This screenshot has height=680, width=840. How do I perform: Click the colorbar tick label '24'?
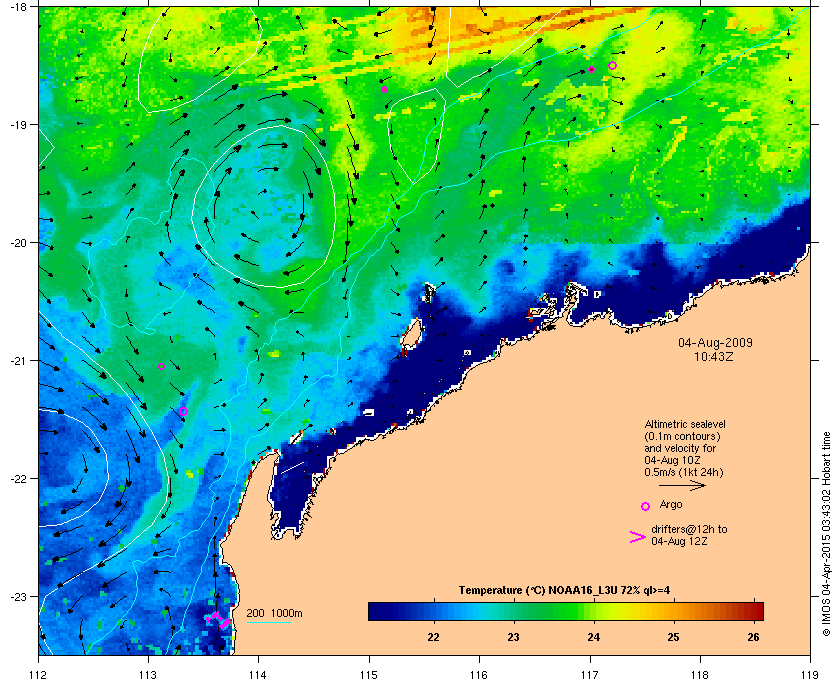tap(594, 637)
